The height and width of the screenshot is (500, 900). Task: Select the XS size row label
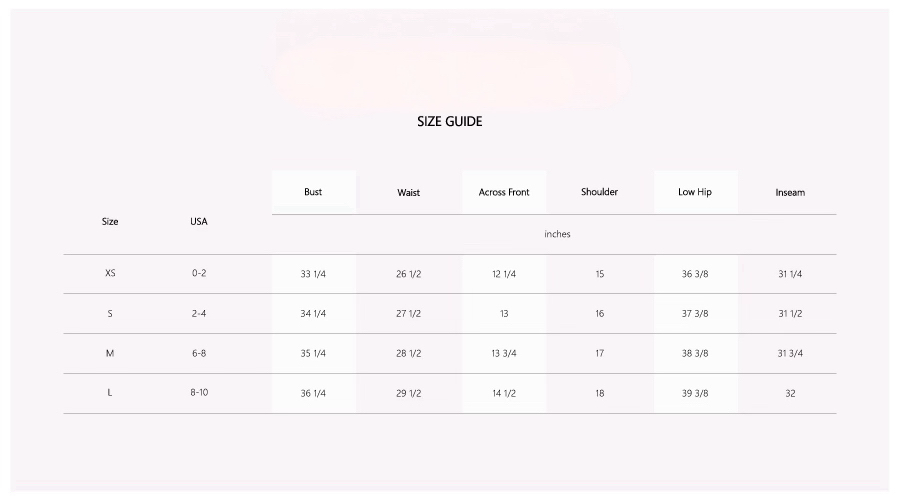click(110, 273)
